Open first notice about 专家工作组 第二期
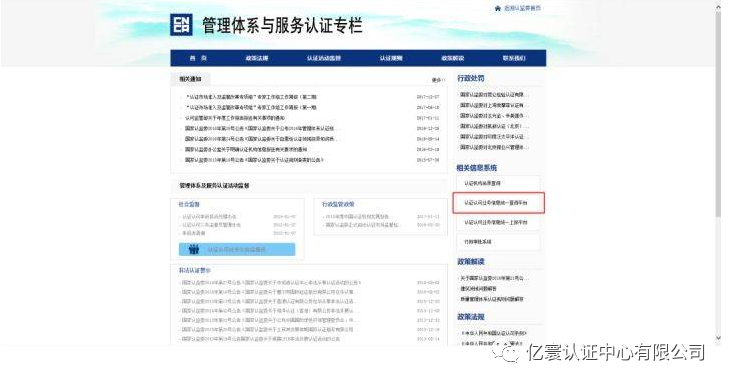The image size is (729, 384). (251, 97)
